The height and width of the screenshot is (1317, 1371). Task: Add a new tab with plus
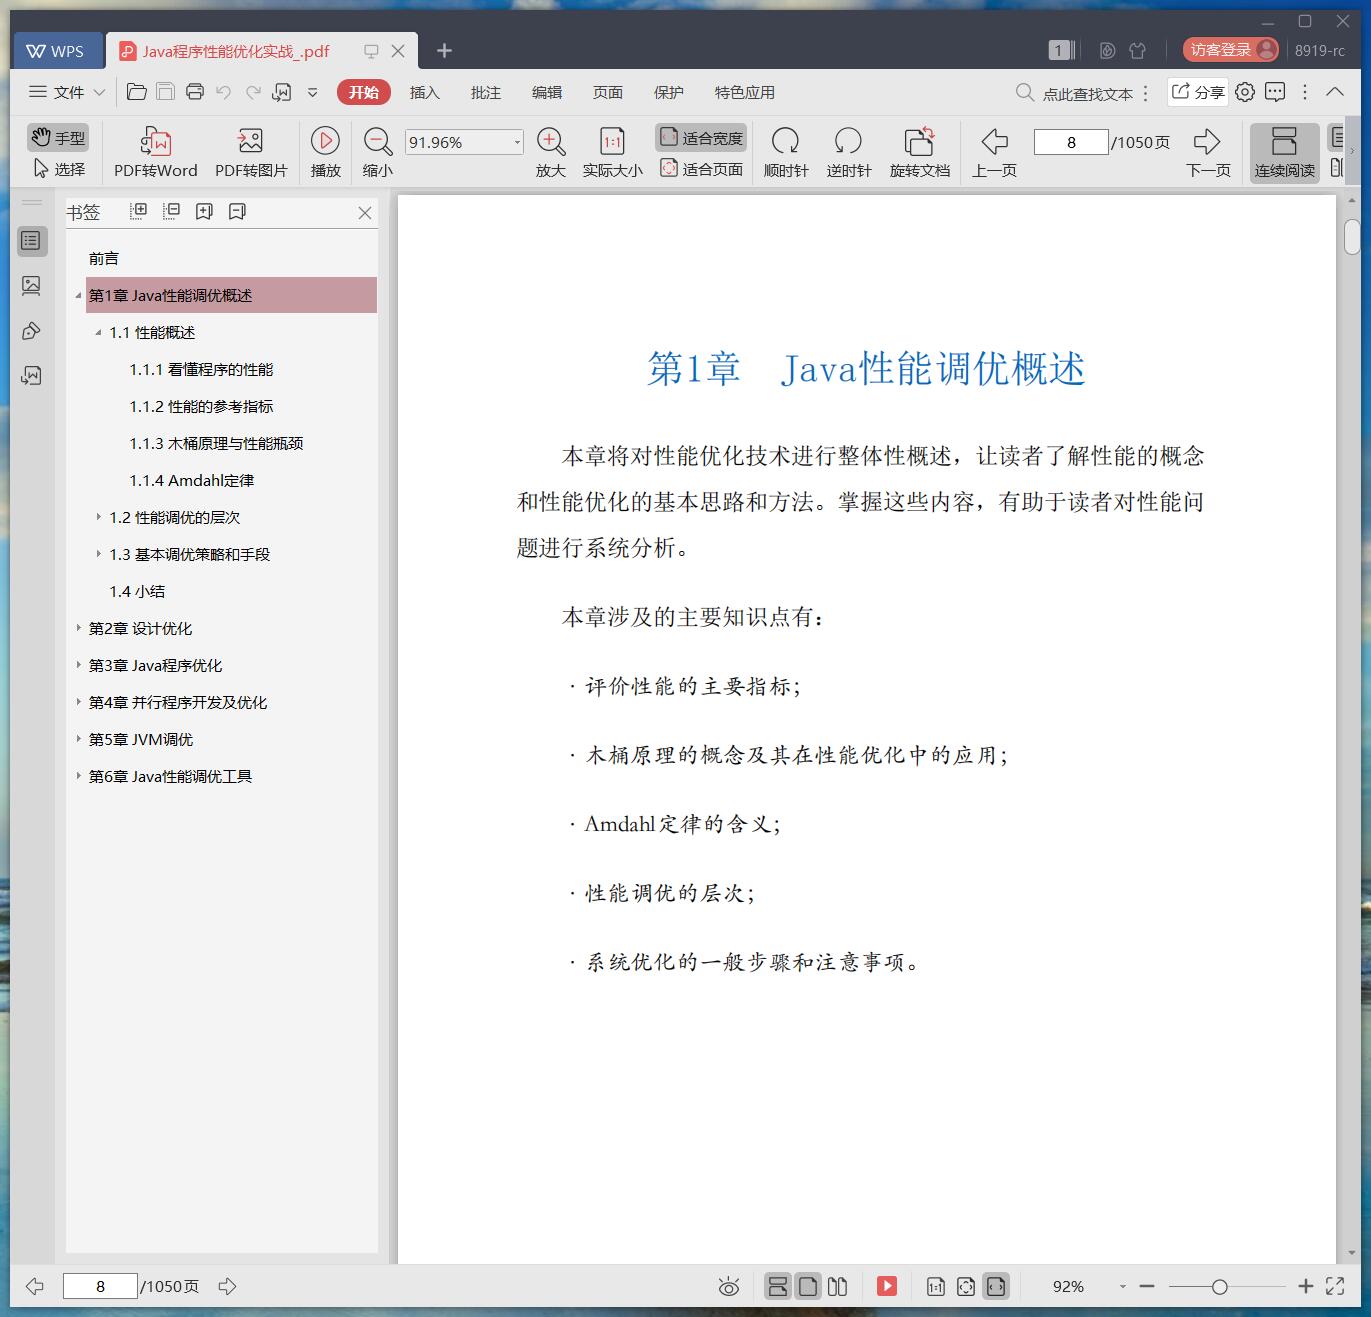tap(445, 51)
